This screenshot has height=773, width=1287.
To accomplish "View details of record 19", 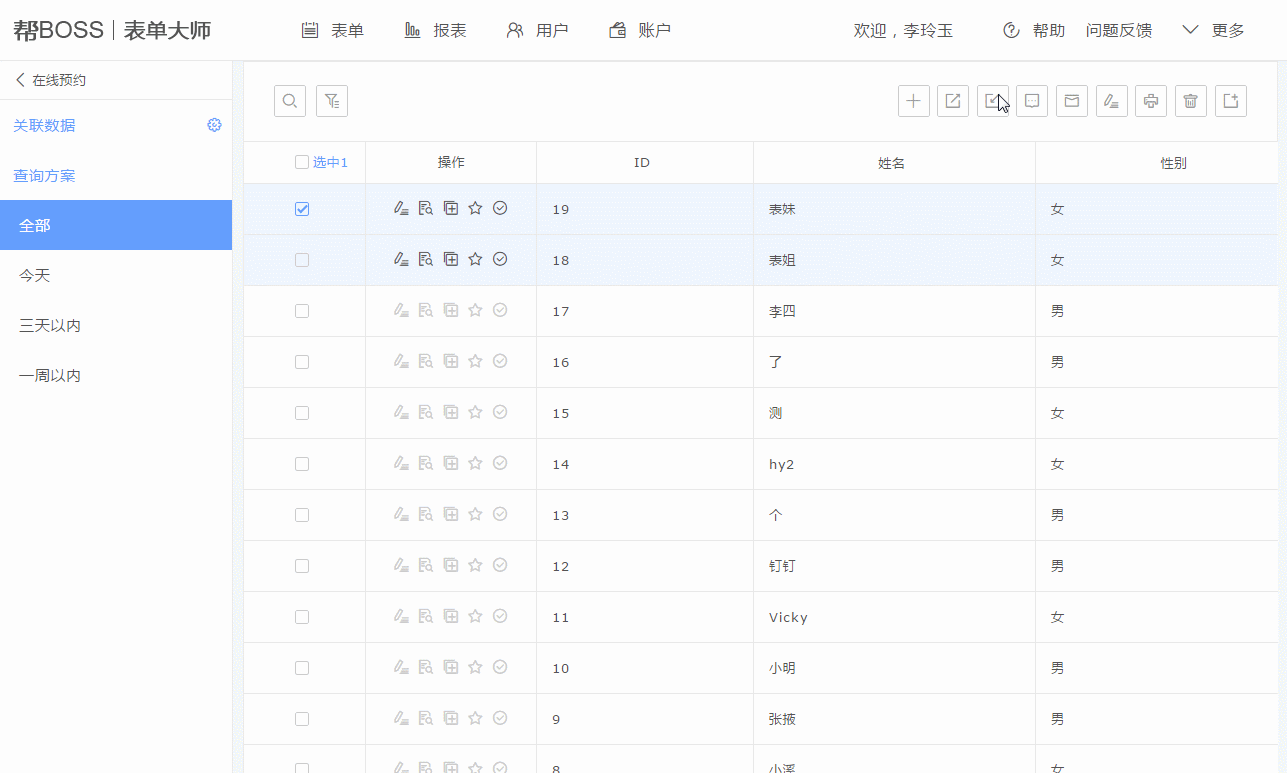I will coord(426,209).
